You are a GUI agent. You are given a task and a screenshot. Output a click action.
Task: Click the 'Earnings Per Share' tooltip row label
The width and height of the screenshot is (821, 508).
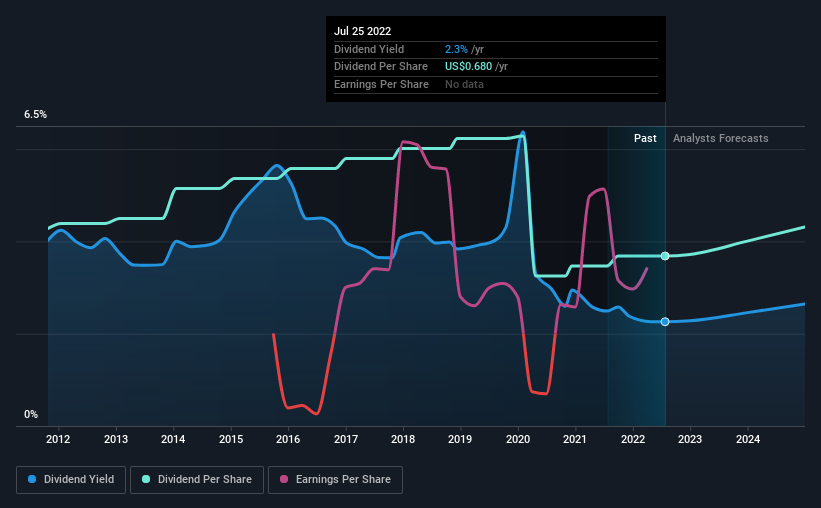pyautogui.click(x=381, y=84)
